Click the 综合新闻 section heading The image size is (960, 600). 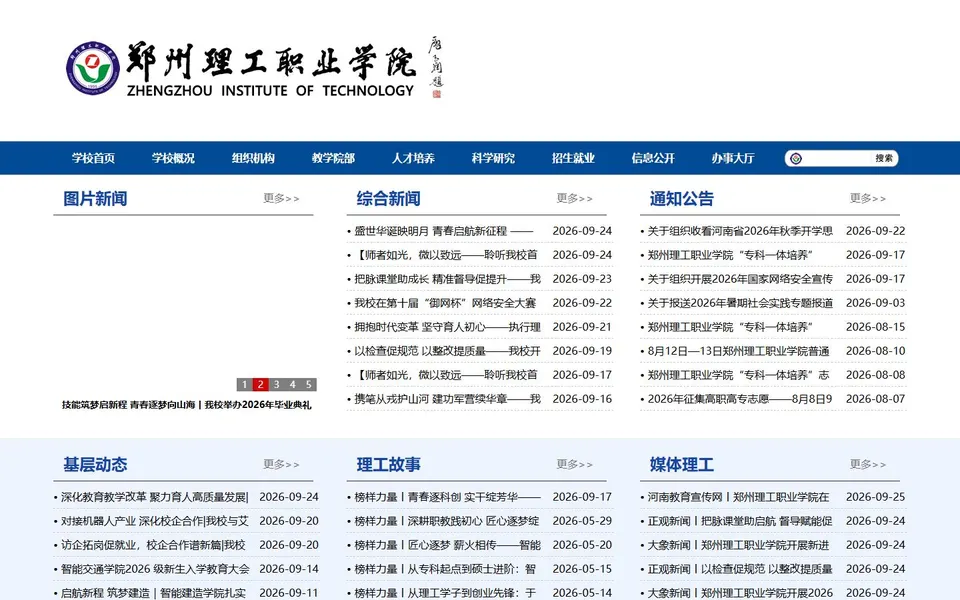[388, 198]
